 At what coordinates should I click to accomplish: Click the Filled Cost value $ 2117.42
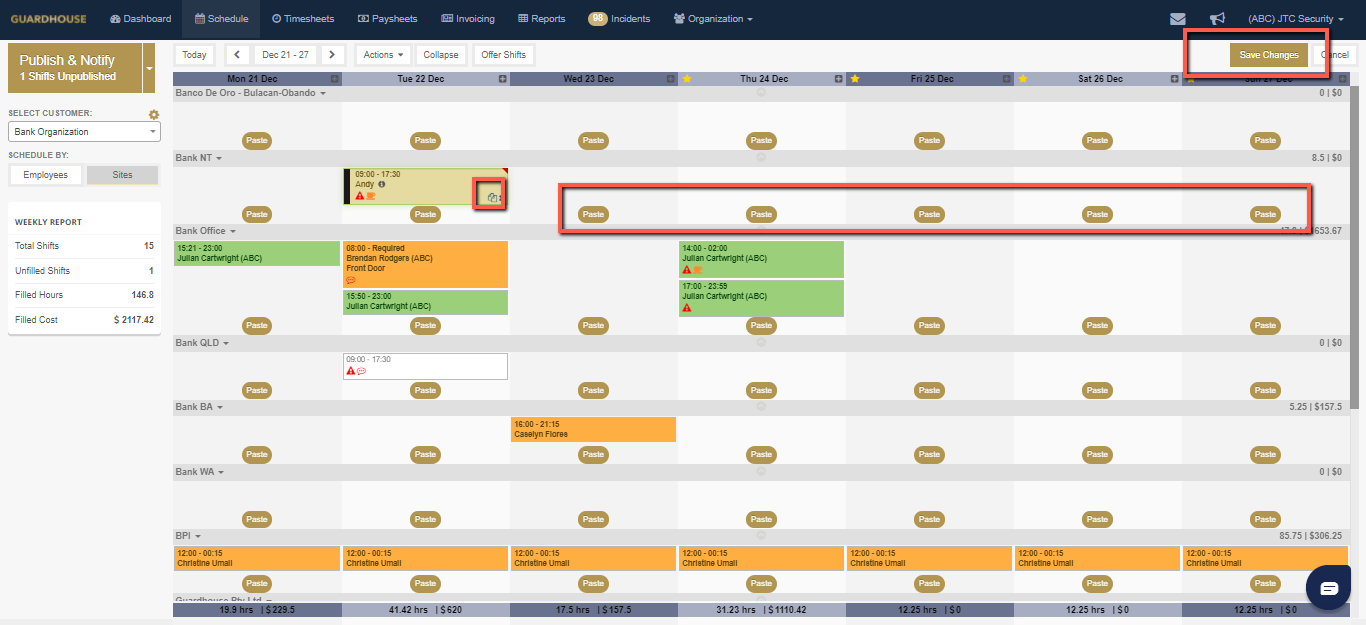[x=134, y=320]
